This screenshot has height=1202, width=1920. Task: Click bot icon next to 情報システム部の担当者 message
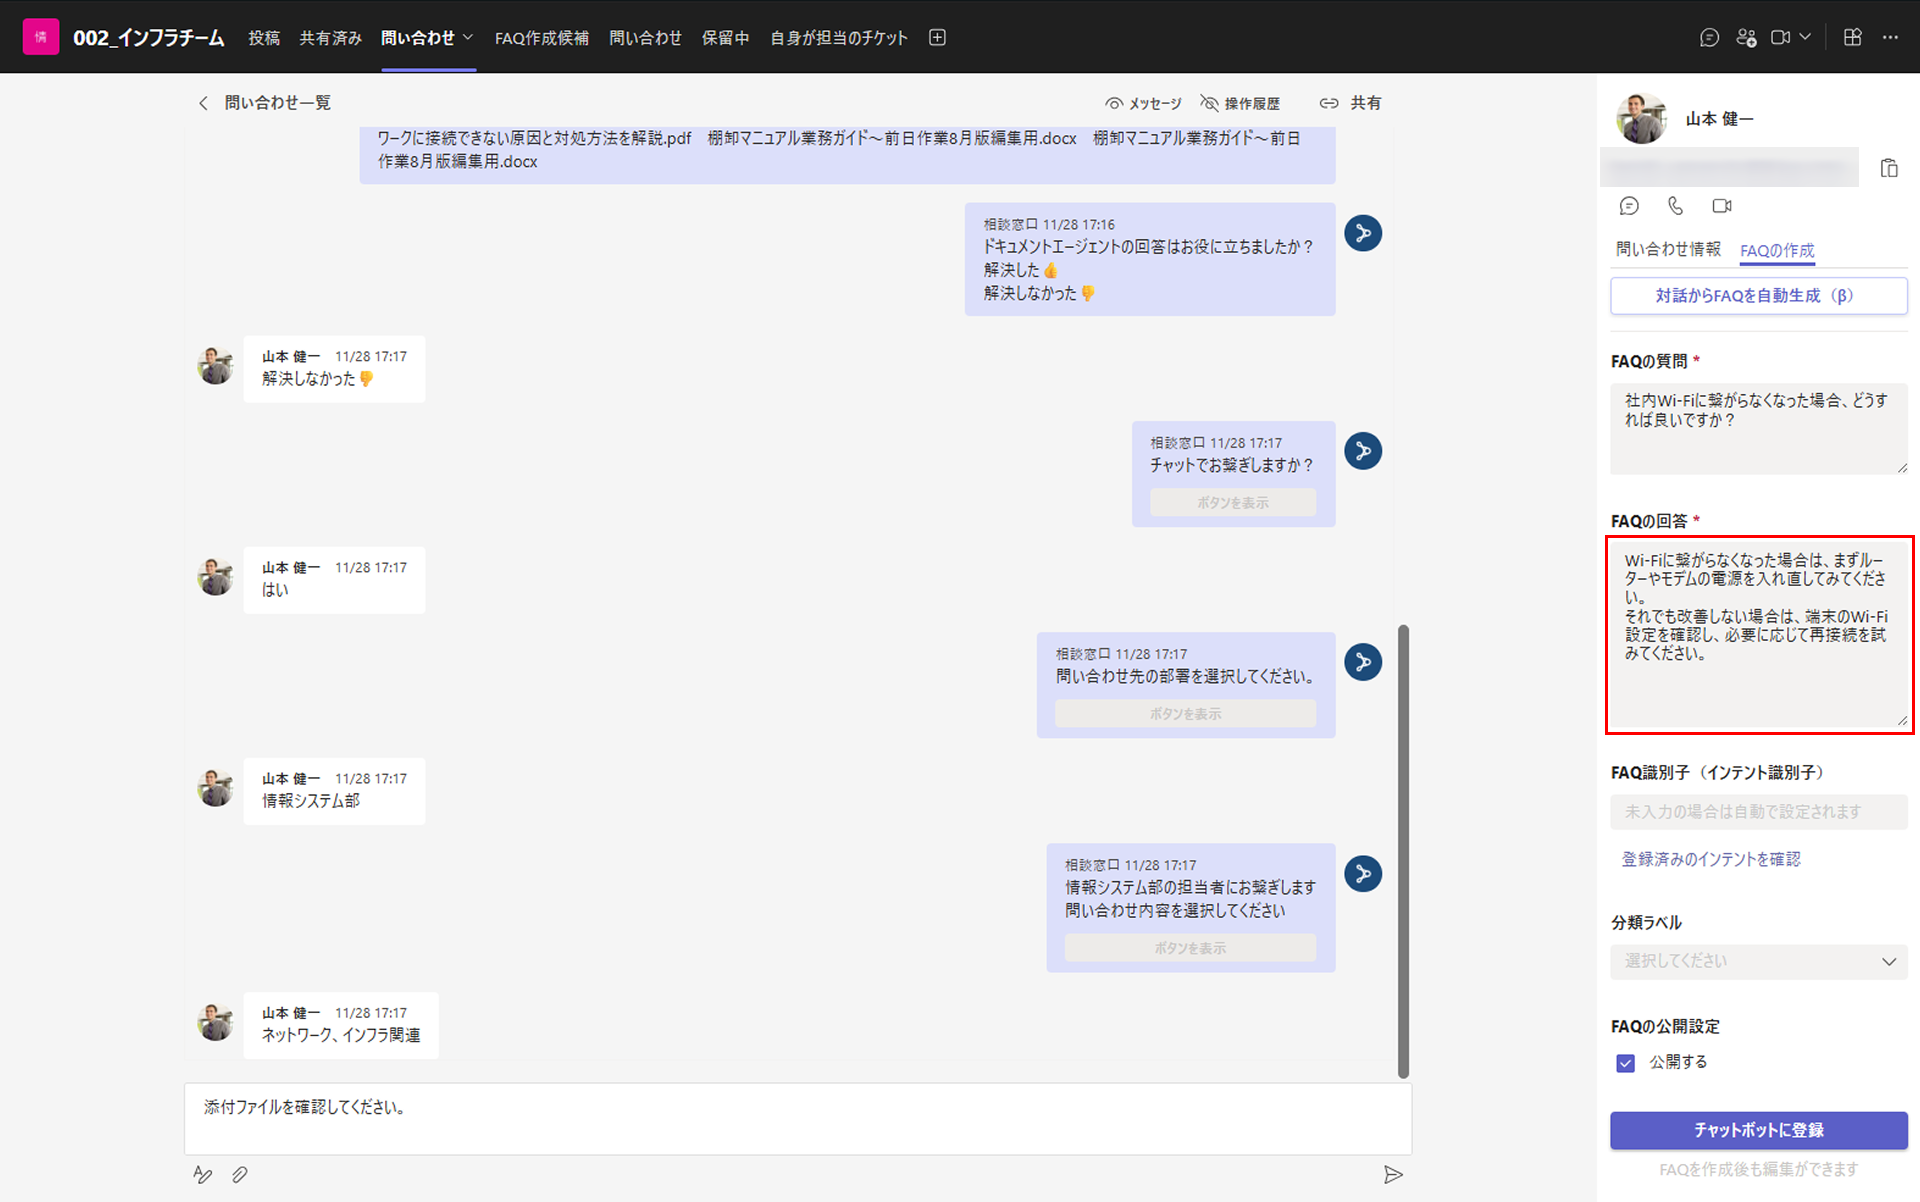coord(1362,874)
